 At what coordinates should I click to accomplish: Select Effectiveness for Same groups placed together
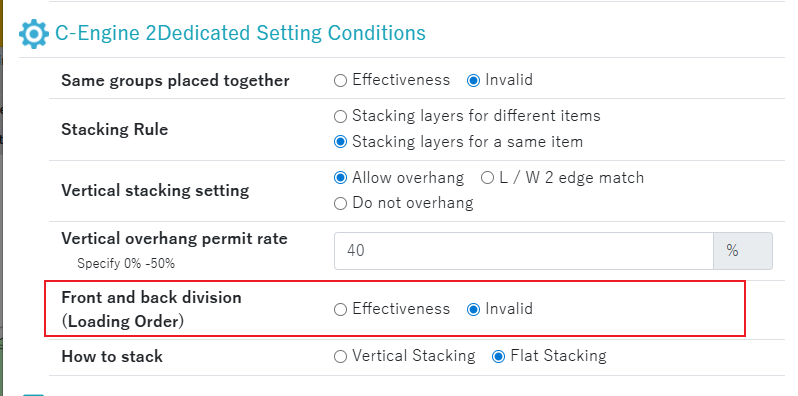click(340, 80)
